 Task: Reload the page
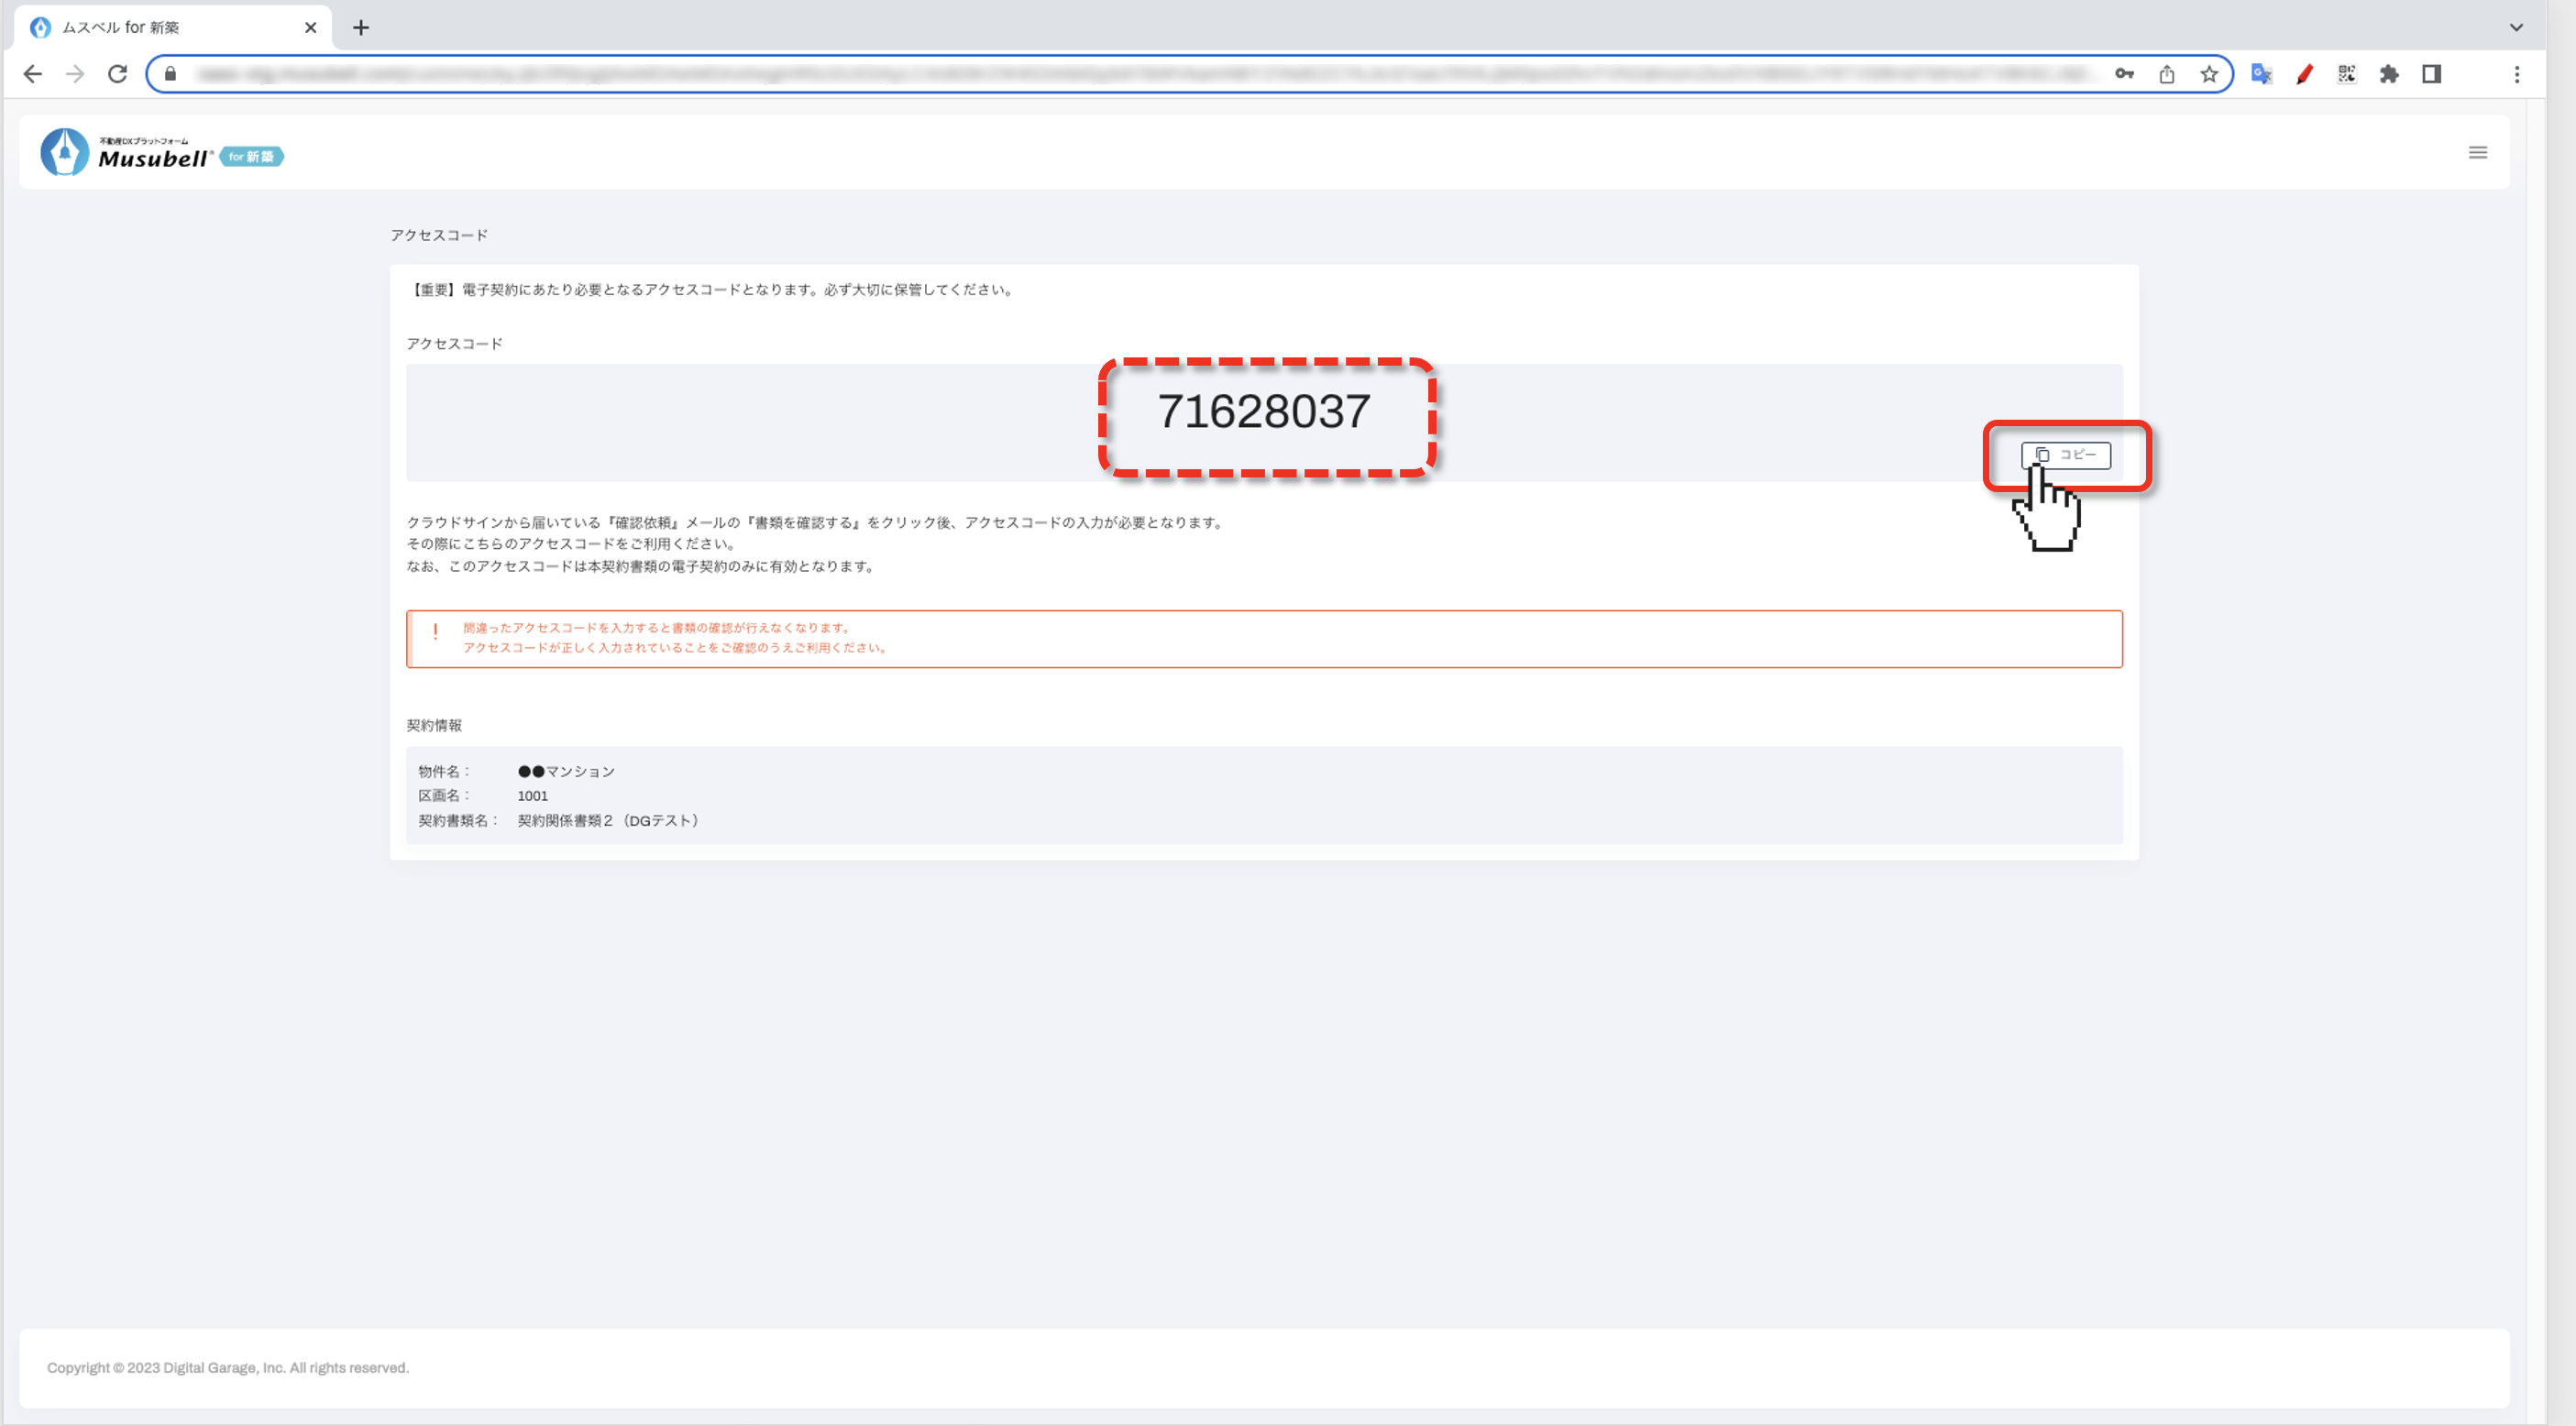tap(118, 74)
